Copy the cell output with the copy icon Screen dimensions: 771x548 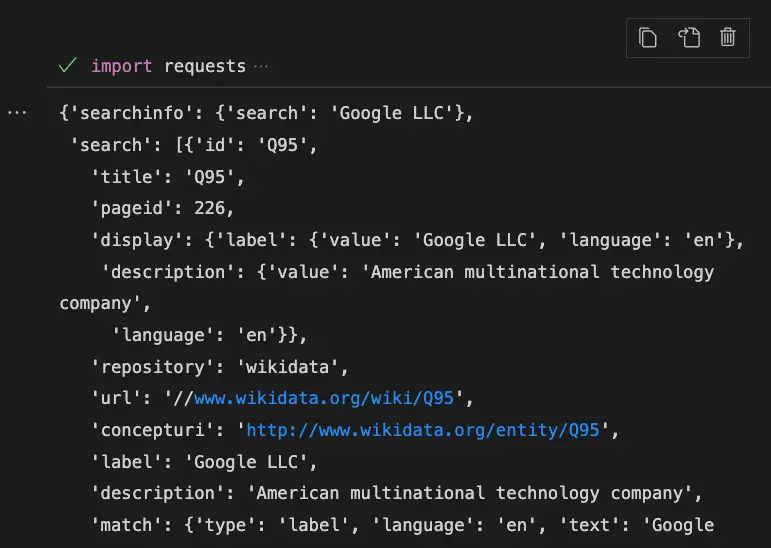(x=648, y=38)
